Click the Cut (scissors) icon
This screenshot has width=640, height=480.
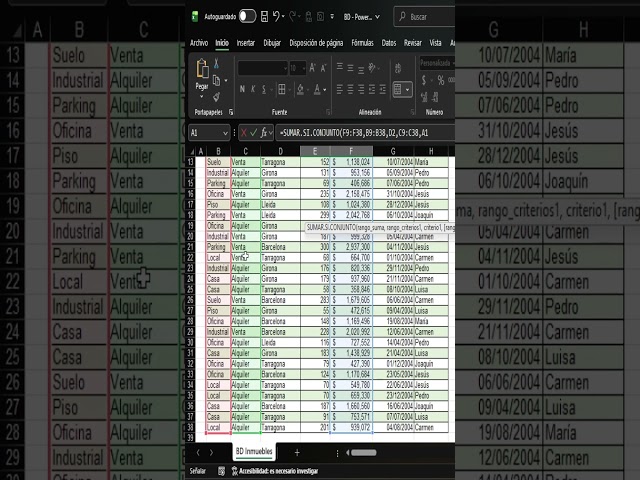(216, 63)
